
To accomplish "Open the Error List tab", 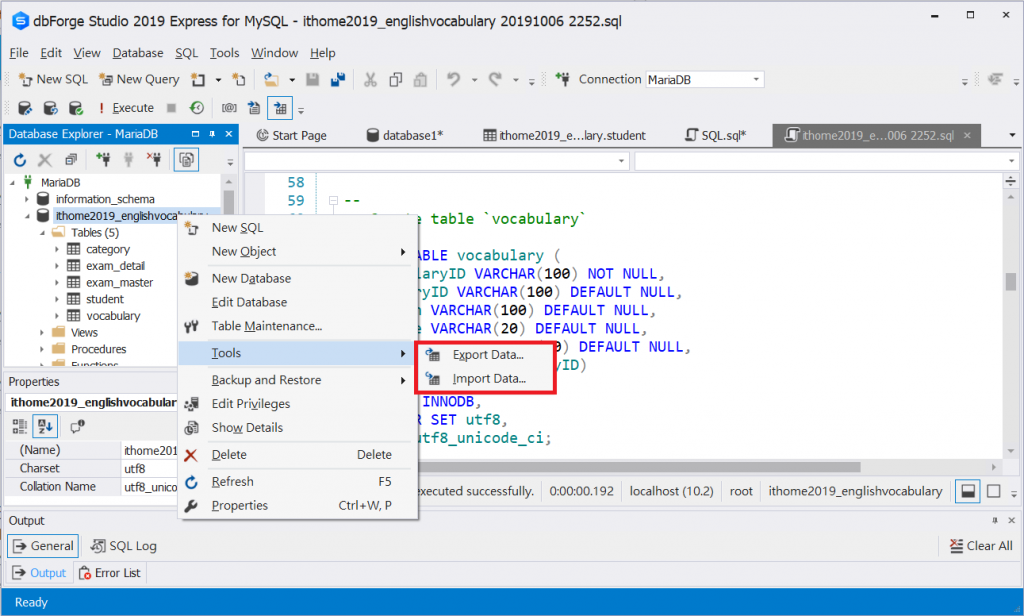I will pyautogui.click(x=110, y=573).
